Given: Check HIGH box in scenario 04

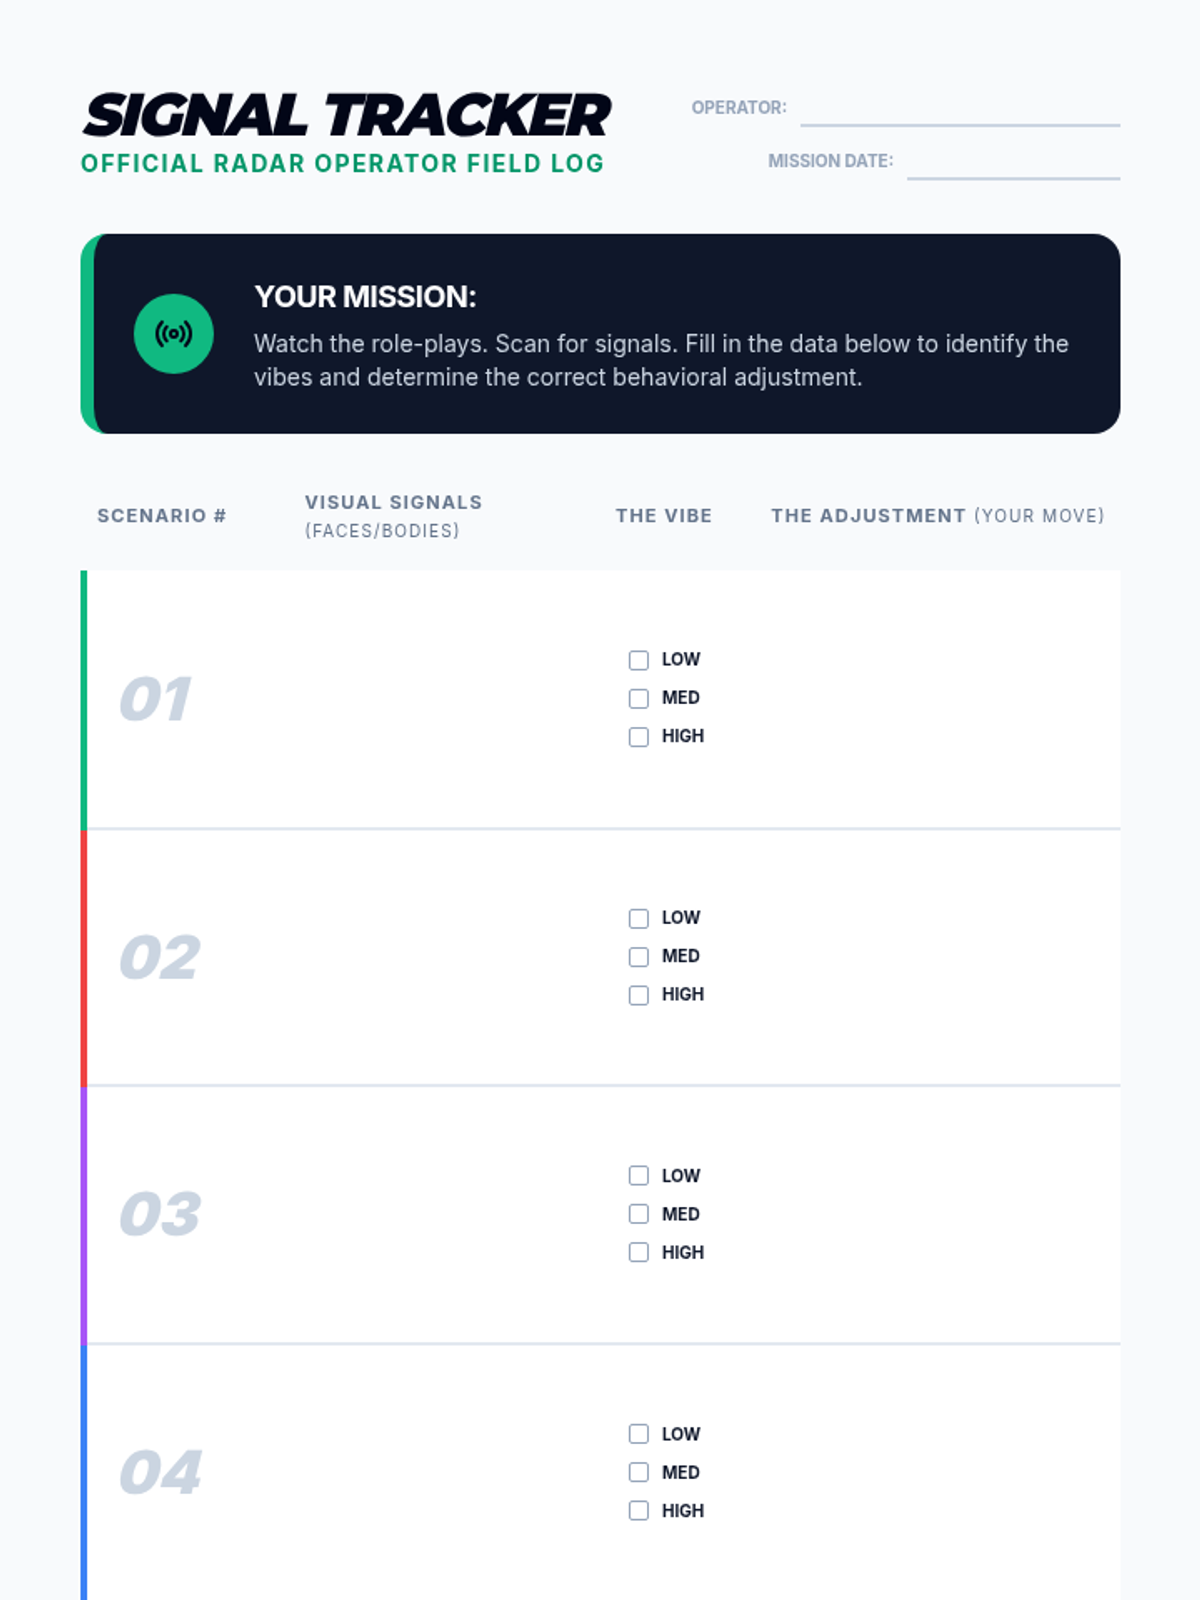Looking at the screenshot, I should 639,1511.
